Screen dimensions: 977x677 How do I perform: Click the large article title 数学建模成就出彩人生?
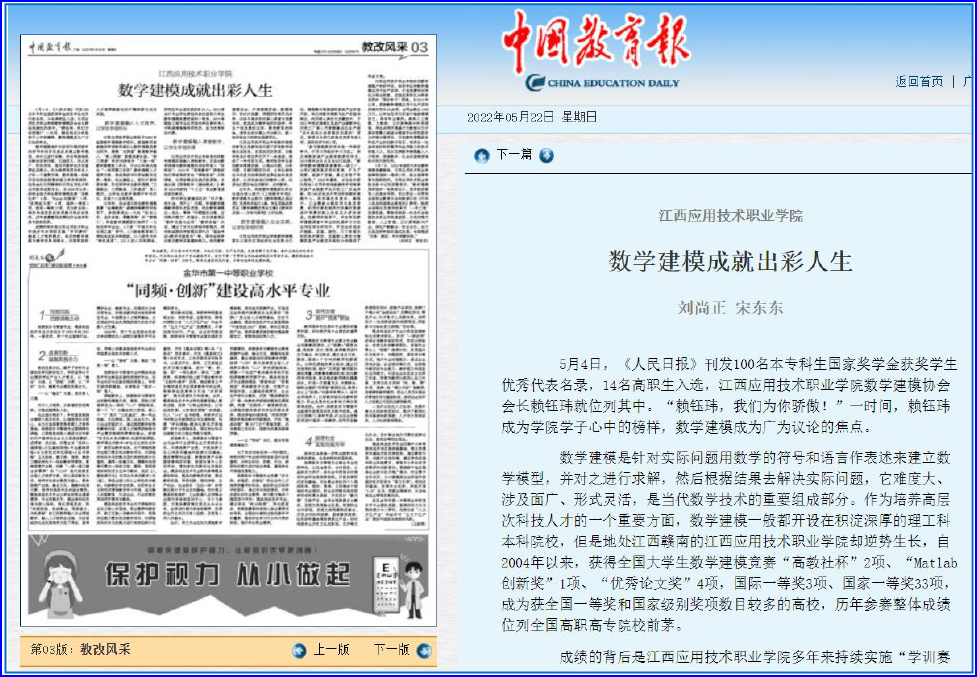(730, 261)
